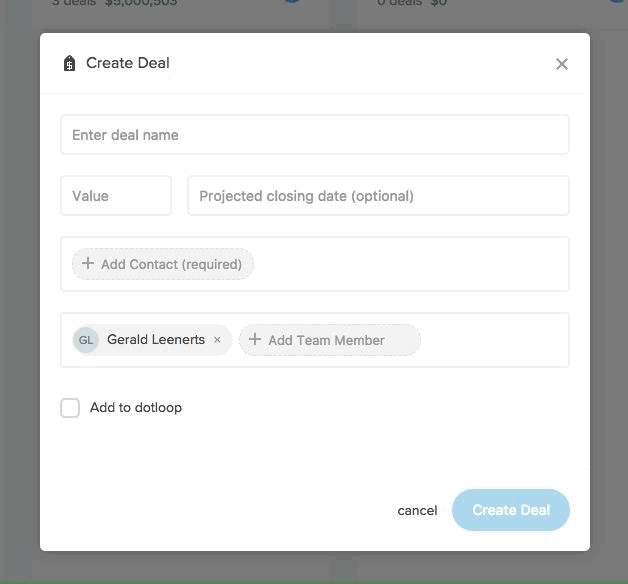Open the Projected closing date field
This screenshot has width=628, height=584.
[x=378, y=196]
